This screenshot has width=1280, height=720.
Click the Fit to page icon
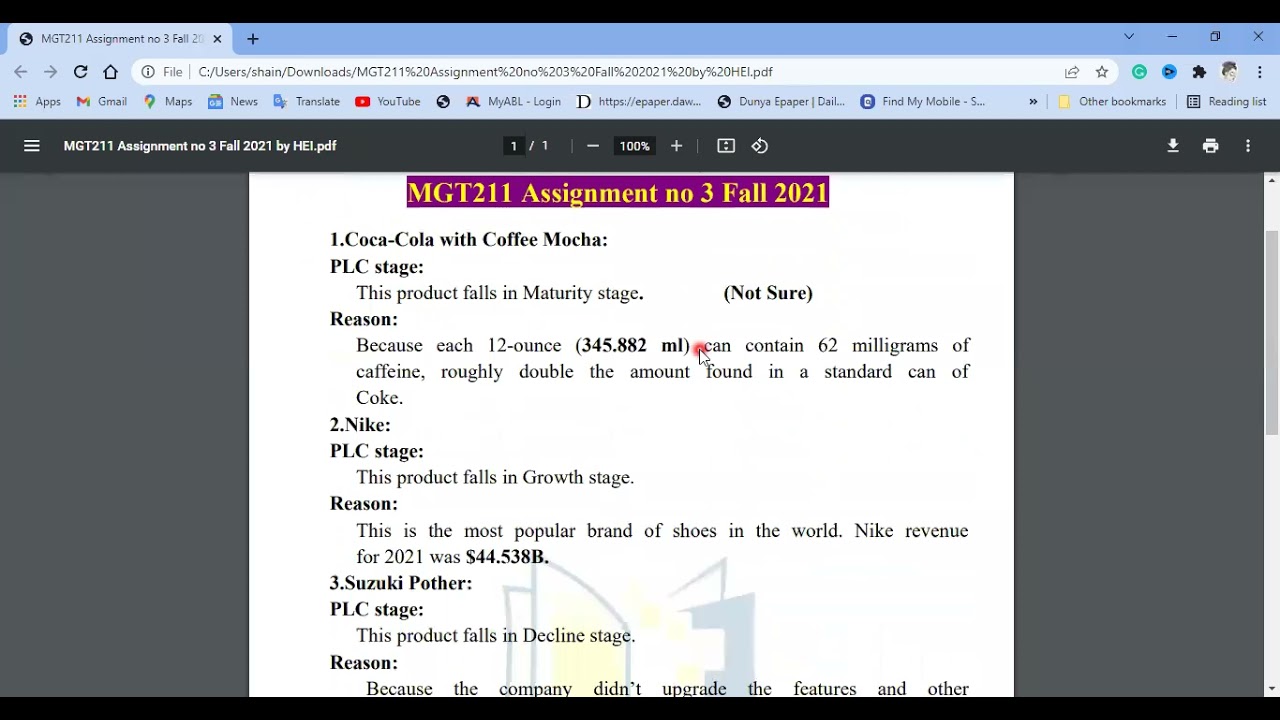pyautogui.click(x=726, y=146)
